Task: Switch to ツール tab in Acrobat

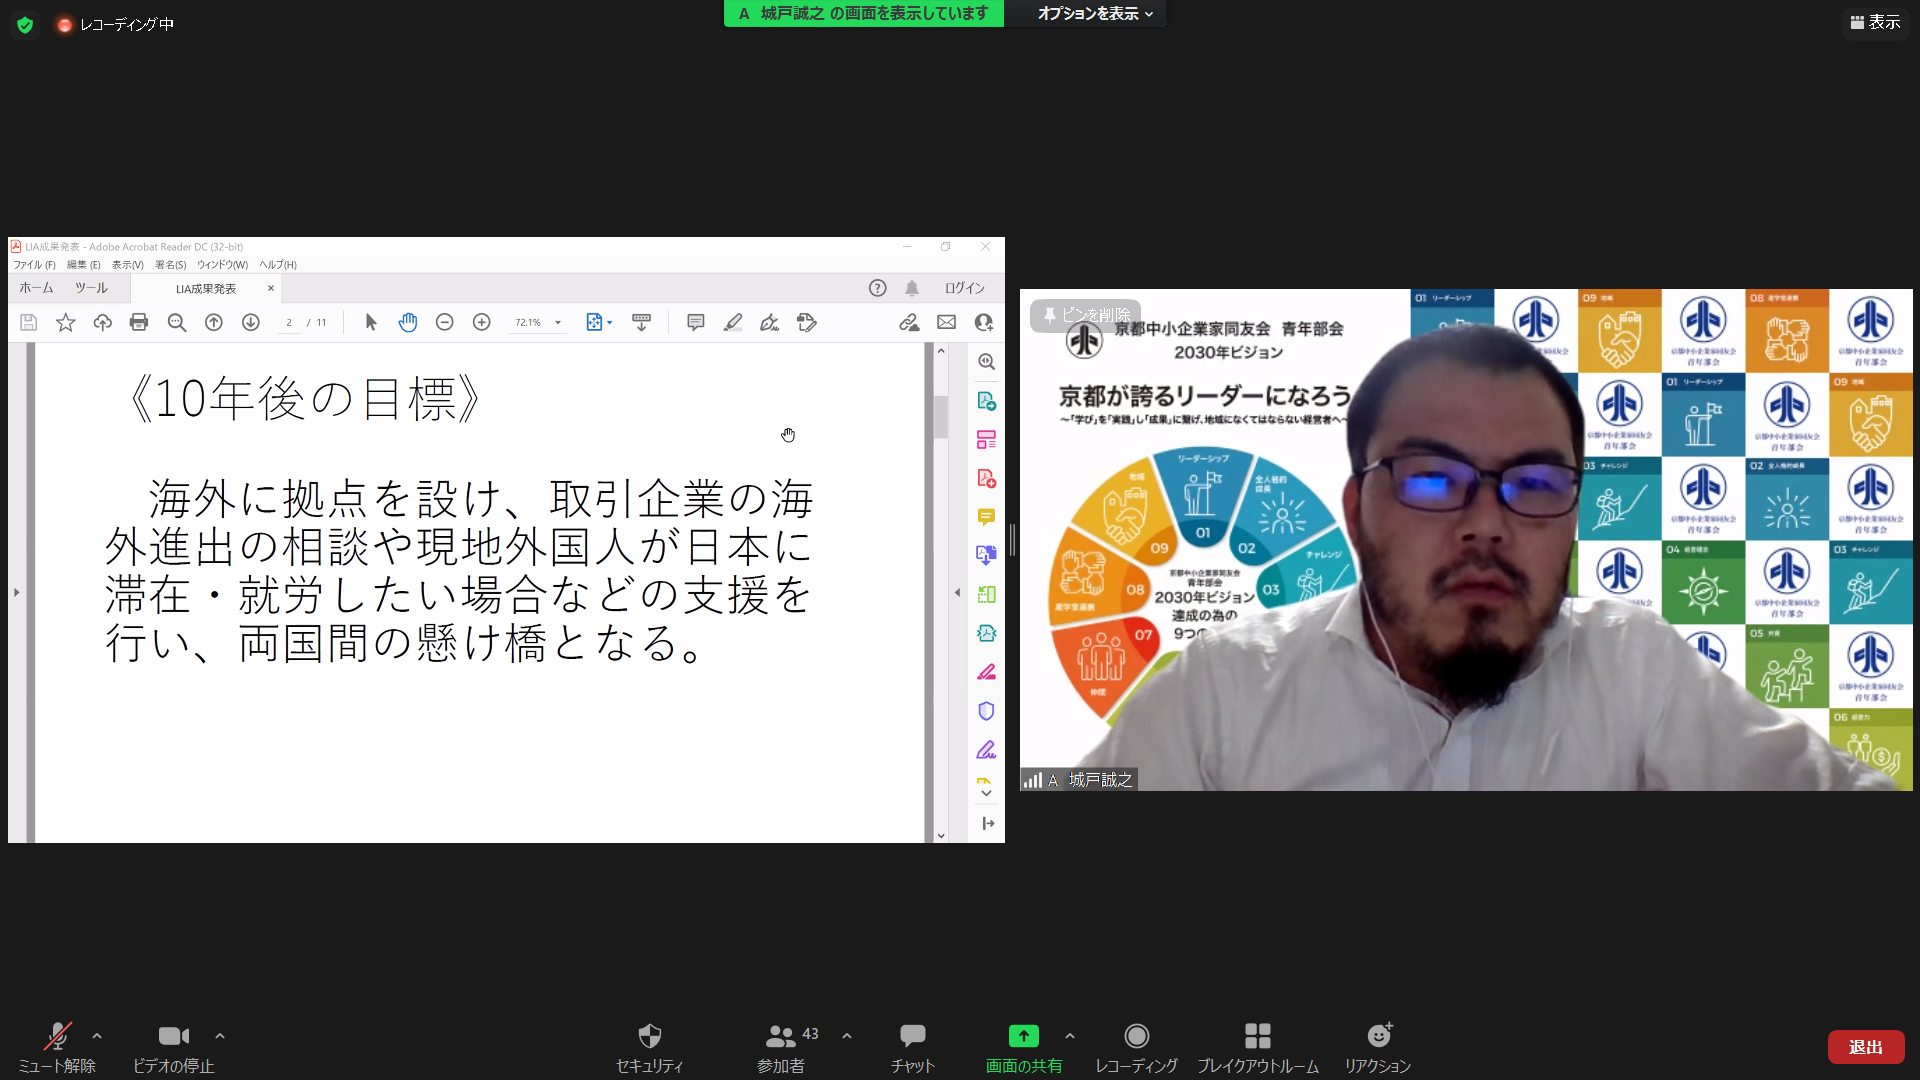Action: pos(91,288)
